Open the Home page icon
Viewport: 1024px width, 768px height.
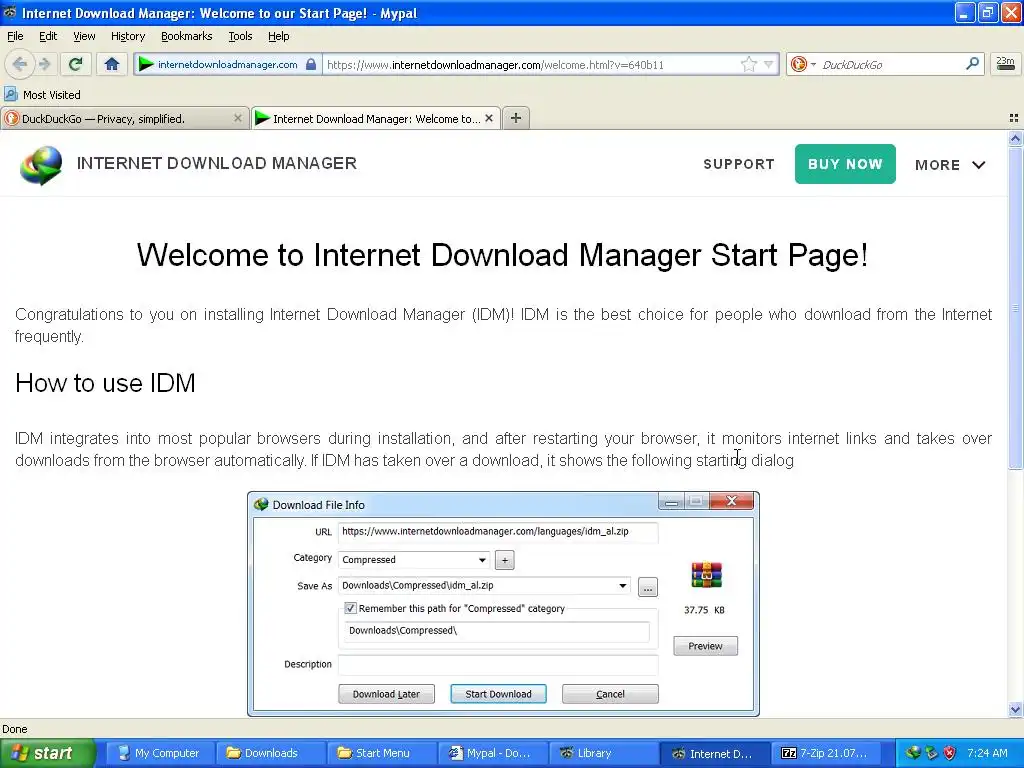tap(112, 64)
